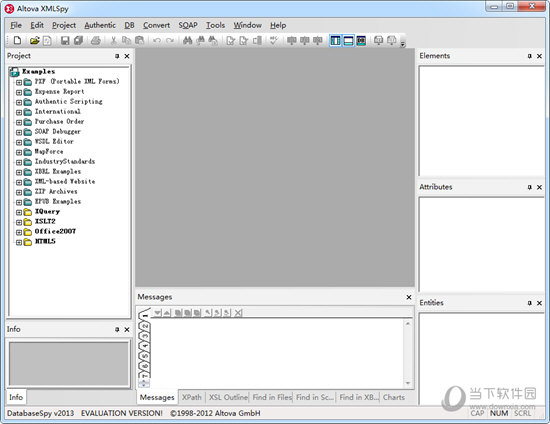Image resolution: width=550 pixels, height=424 pixels.
Task: Select the Office2007 folder
Action: [x=55, y=231]
